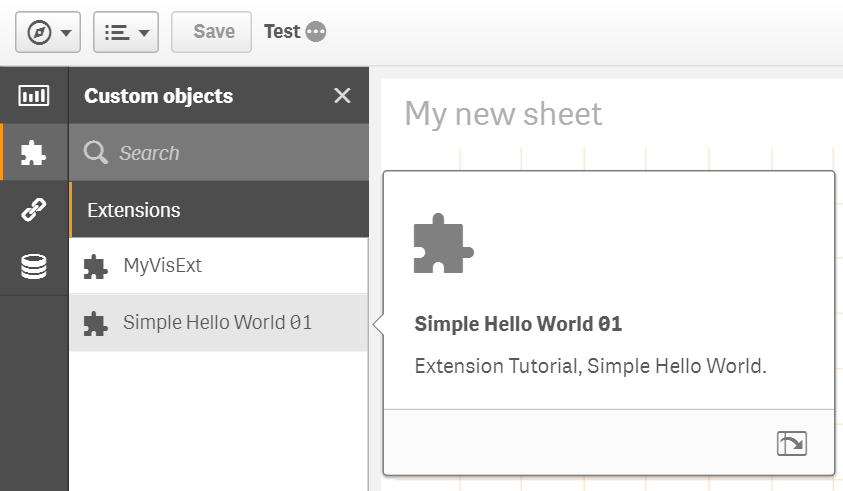Select the Custom objects puzzle sidebar icon
The height and width of the screenshot is (491, 843).
pos(34,152)
